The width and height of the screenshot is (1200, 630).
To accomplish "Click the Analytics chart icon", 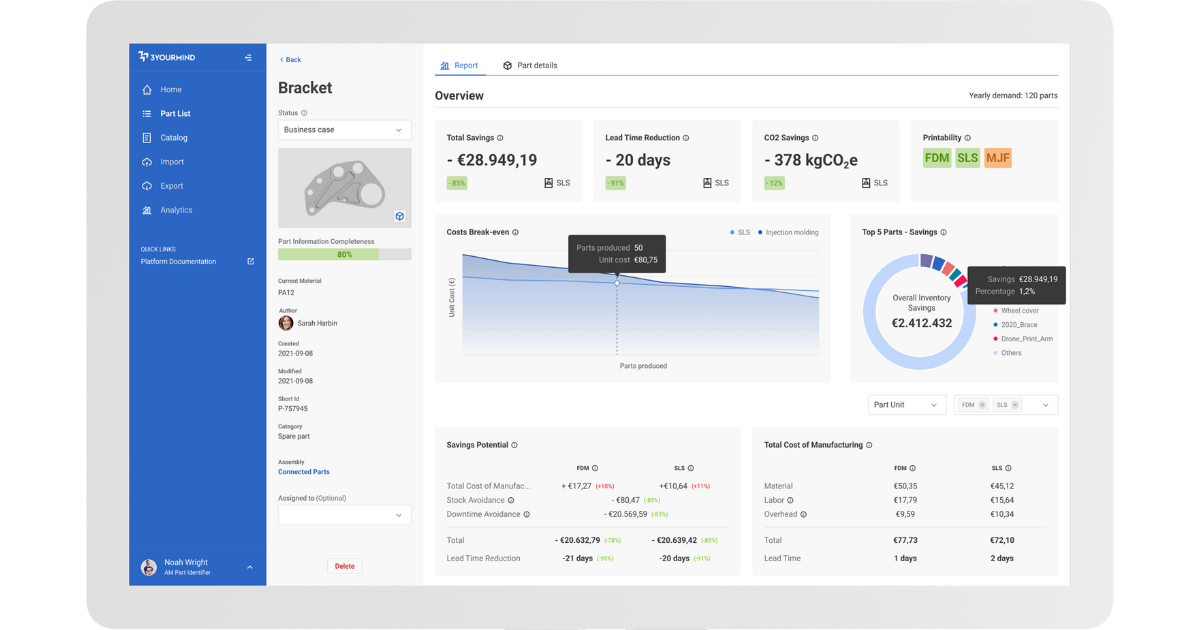I will pos(147,210).
